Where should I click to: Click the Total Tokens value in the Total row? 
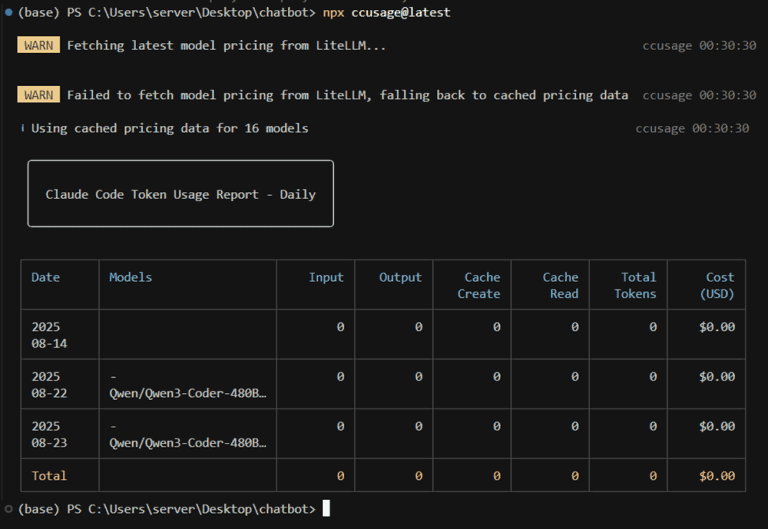click(653, 476)
